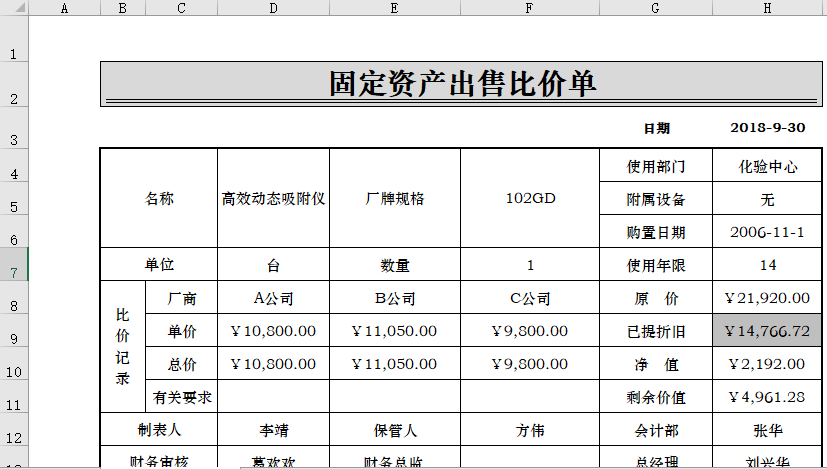Click the original price cell ¥21,920.00

(x=767, y=298)
